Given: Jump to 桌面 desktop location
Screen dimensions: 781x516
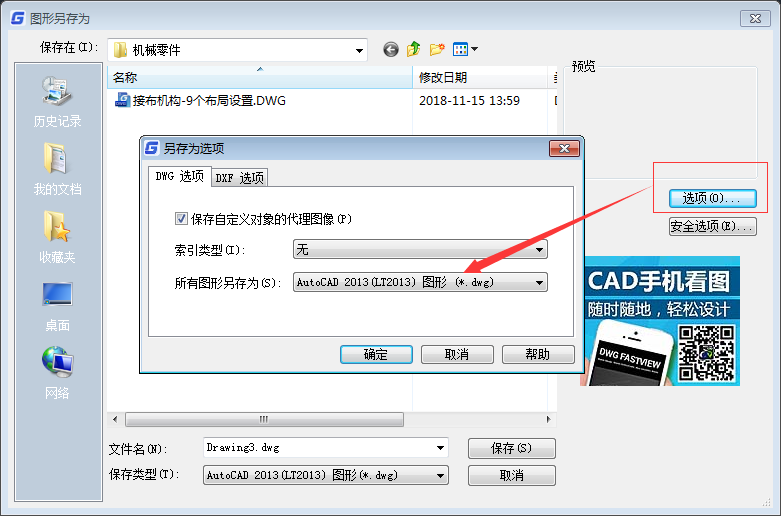Looking at the screenshot, I should tap(57, 306).
